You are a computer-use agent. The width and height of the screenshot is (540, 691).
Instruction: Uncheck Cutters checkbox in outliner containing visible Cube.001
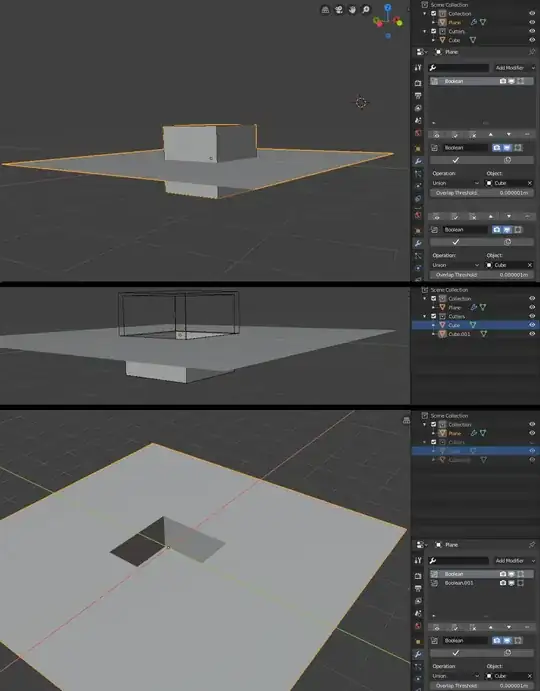pos(433,316)
